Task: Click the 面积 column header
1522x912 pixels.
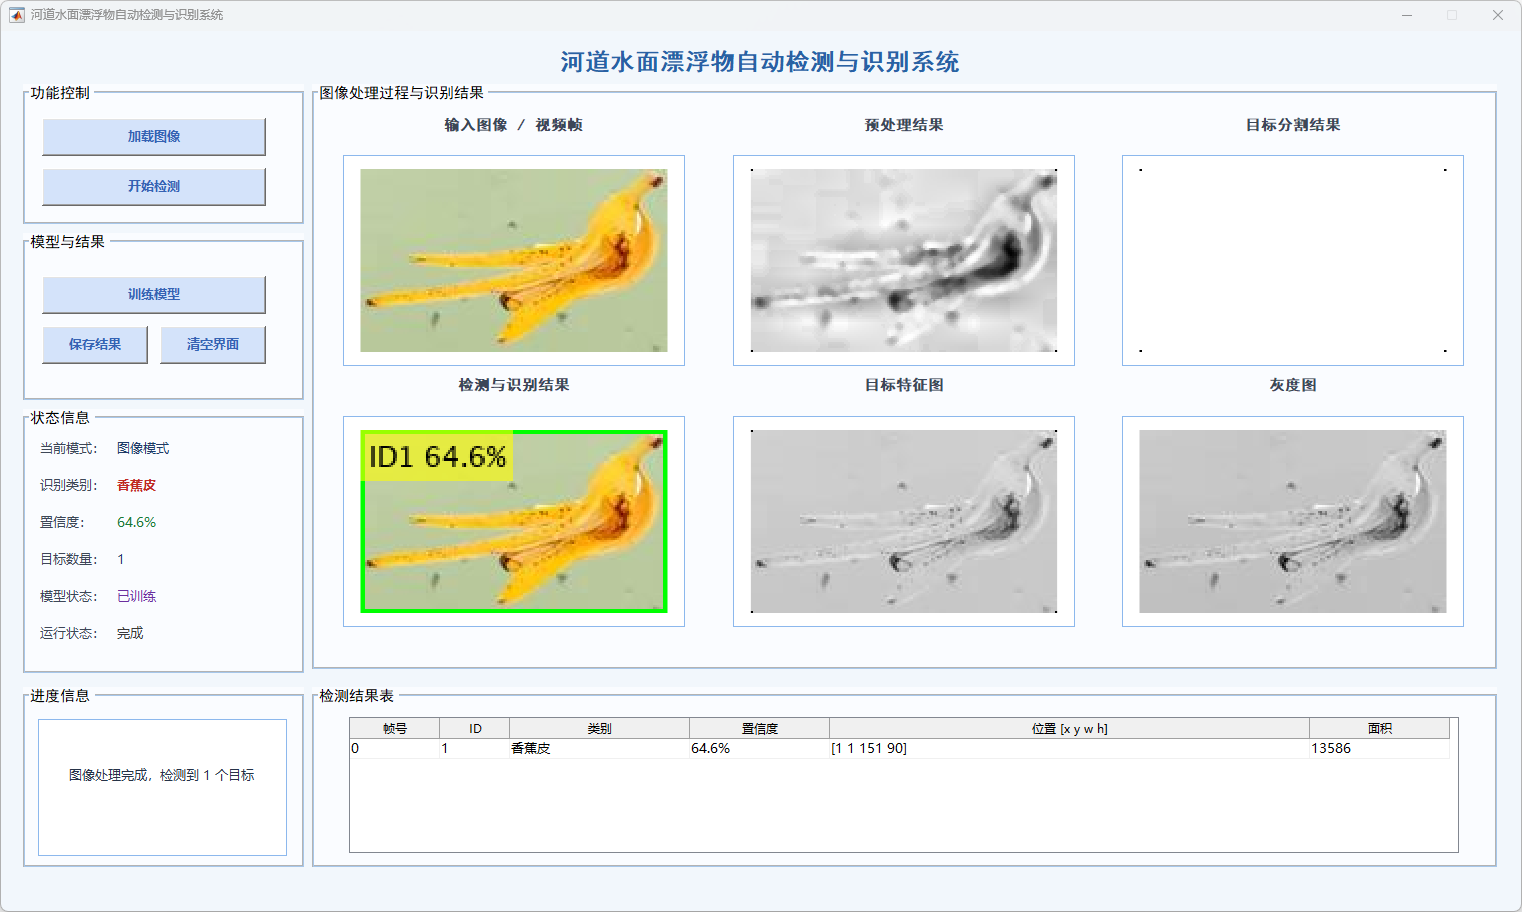Action: tap(1379, 729)
